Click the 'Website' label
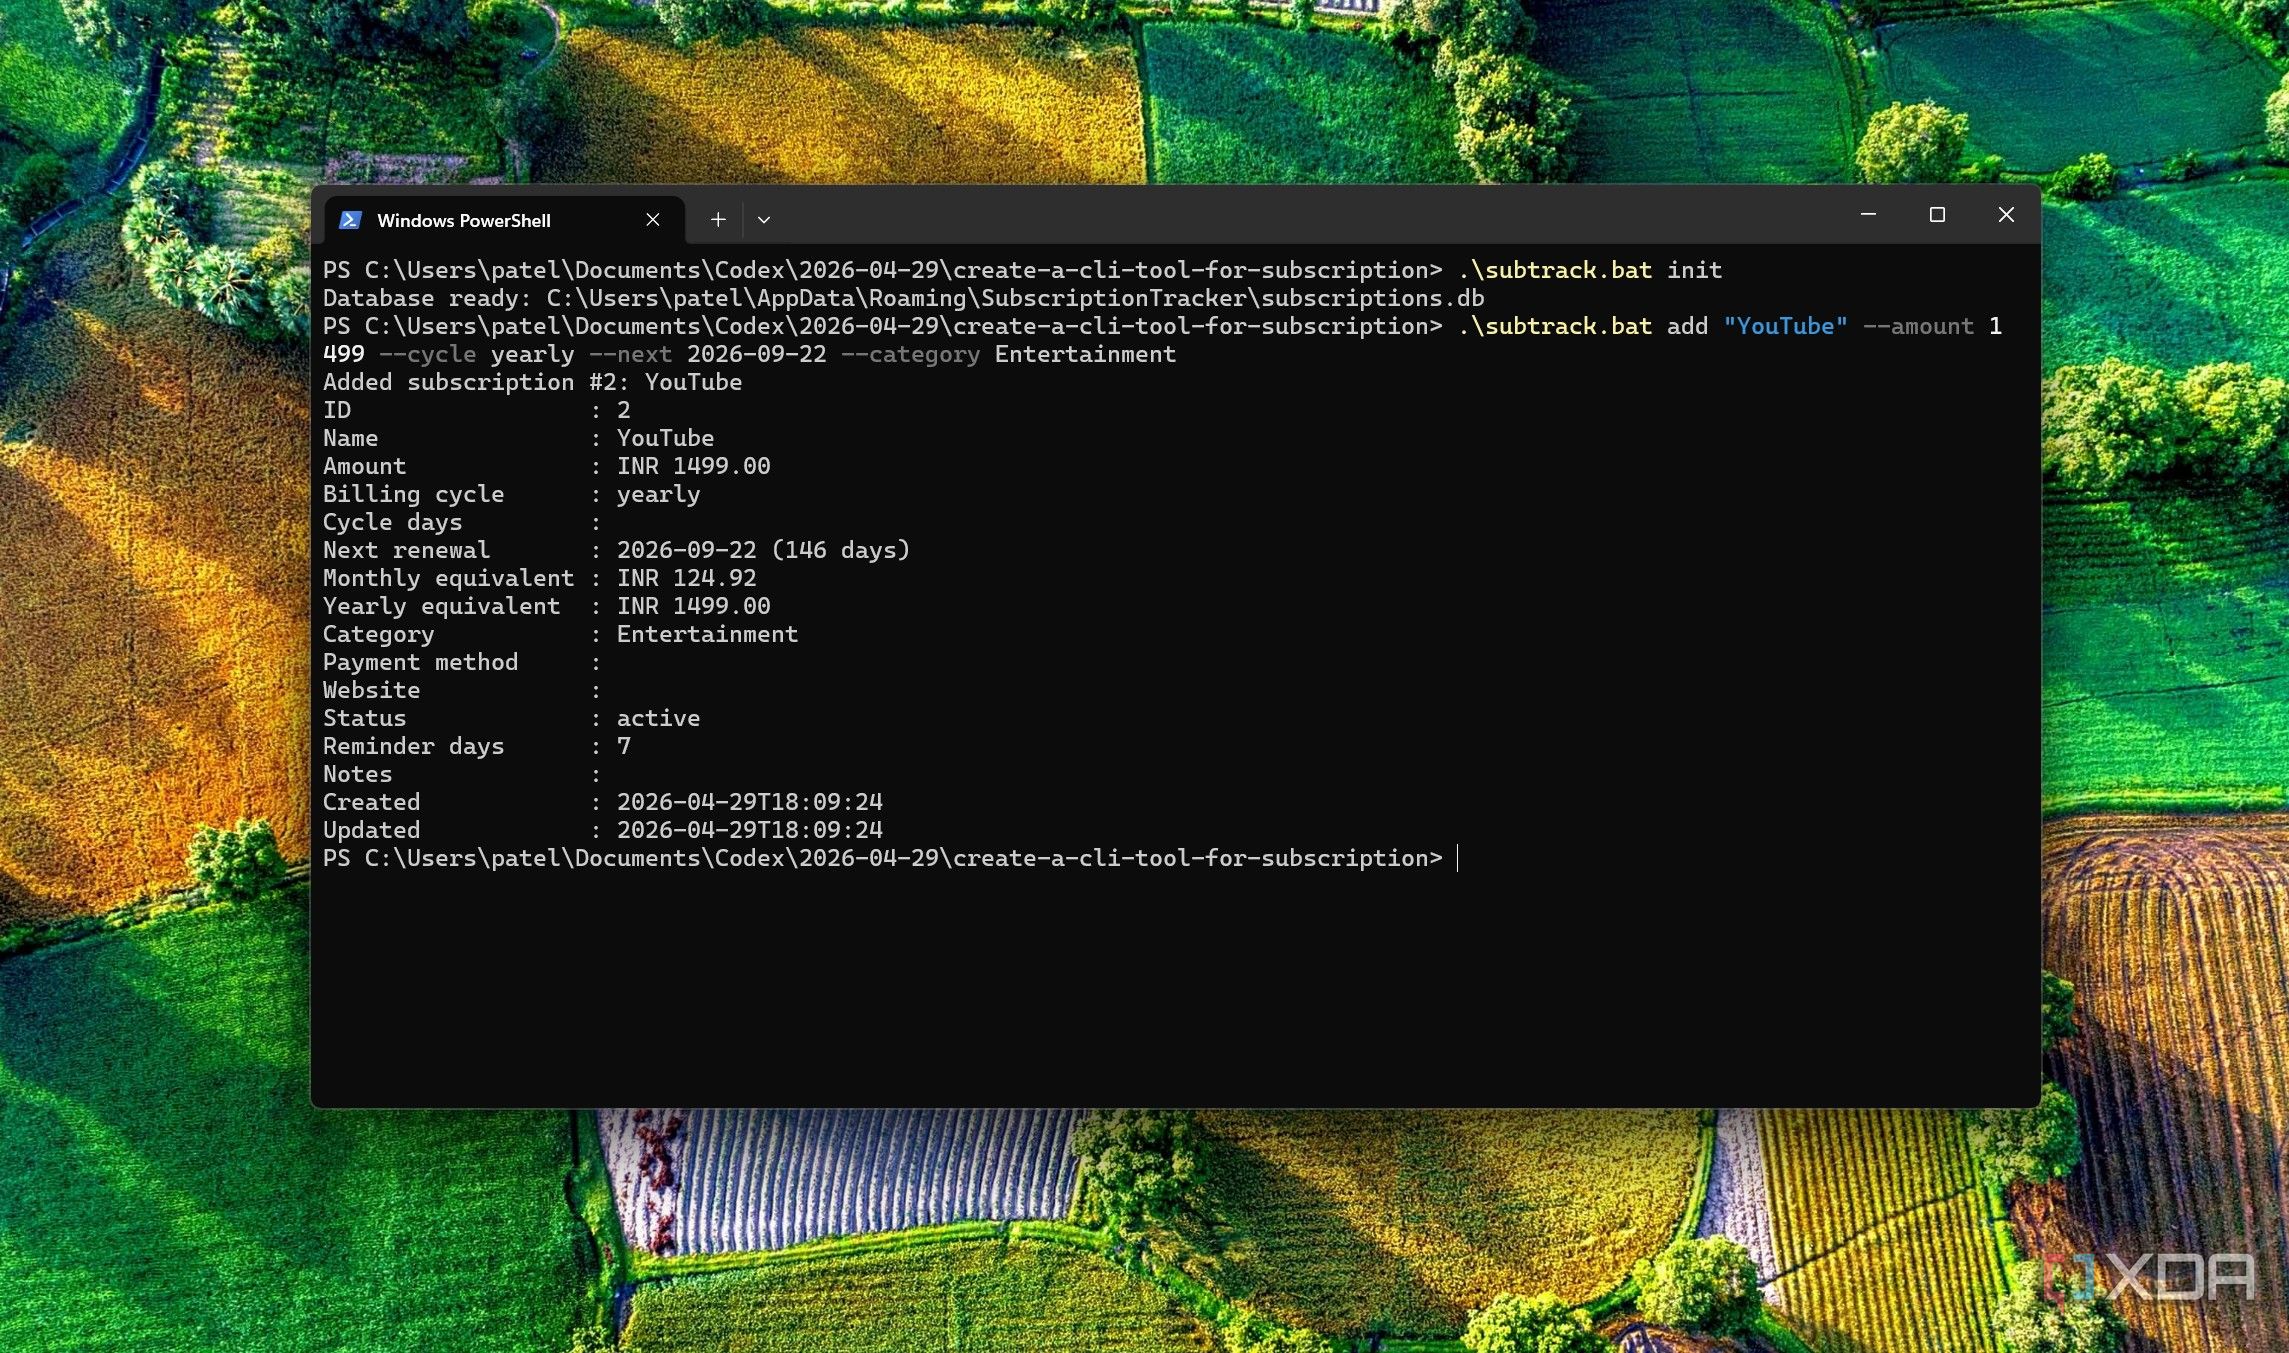 (x=371, y=690)
